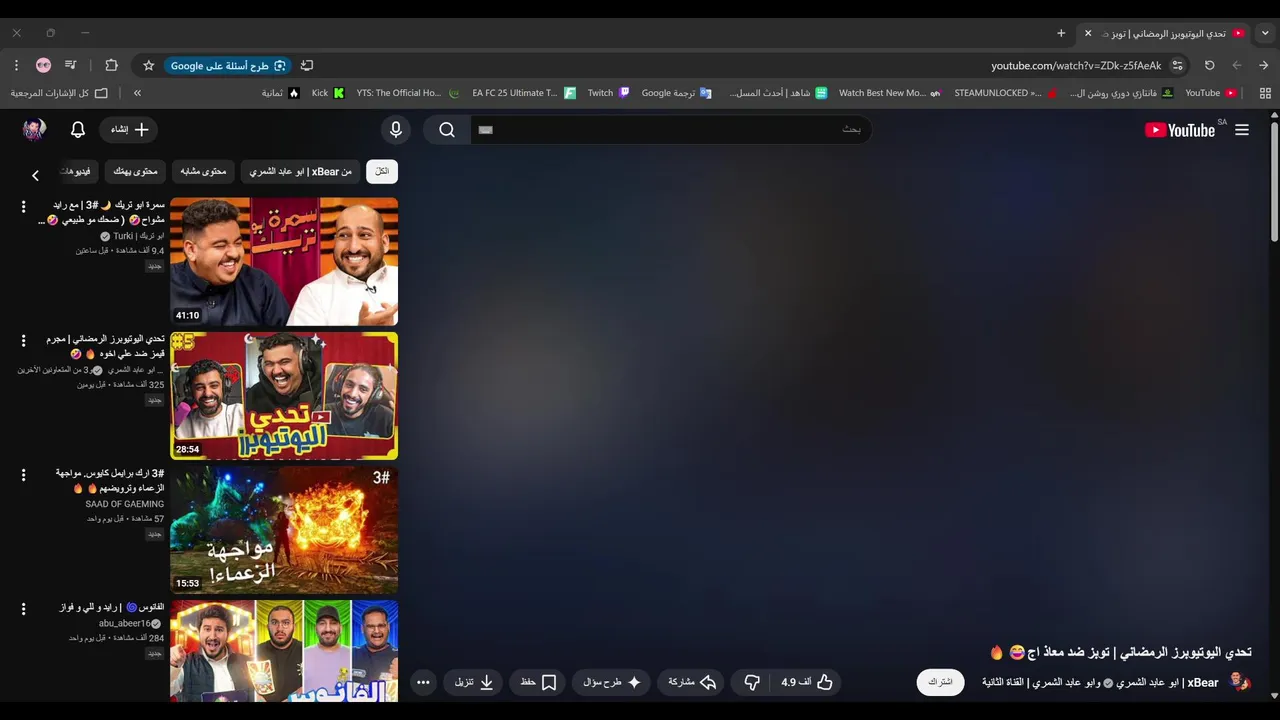The height and width of the screenshot is (720, 1280).
Task: Expand hidden bookmarks with double chevron
Action: coord(137,93)
